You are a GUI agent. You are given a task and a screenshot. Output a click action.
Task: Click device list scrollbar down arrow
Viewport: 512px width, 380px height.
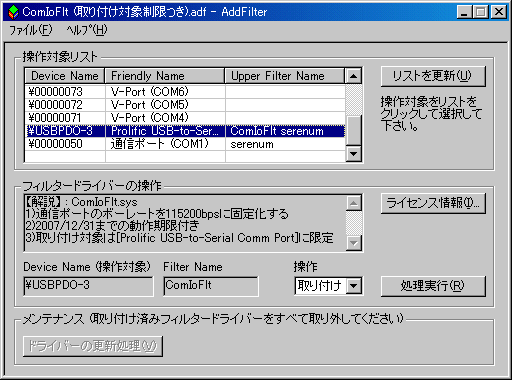353,154
